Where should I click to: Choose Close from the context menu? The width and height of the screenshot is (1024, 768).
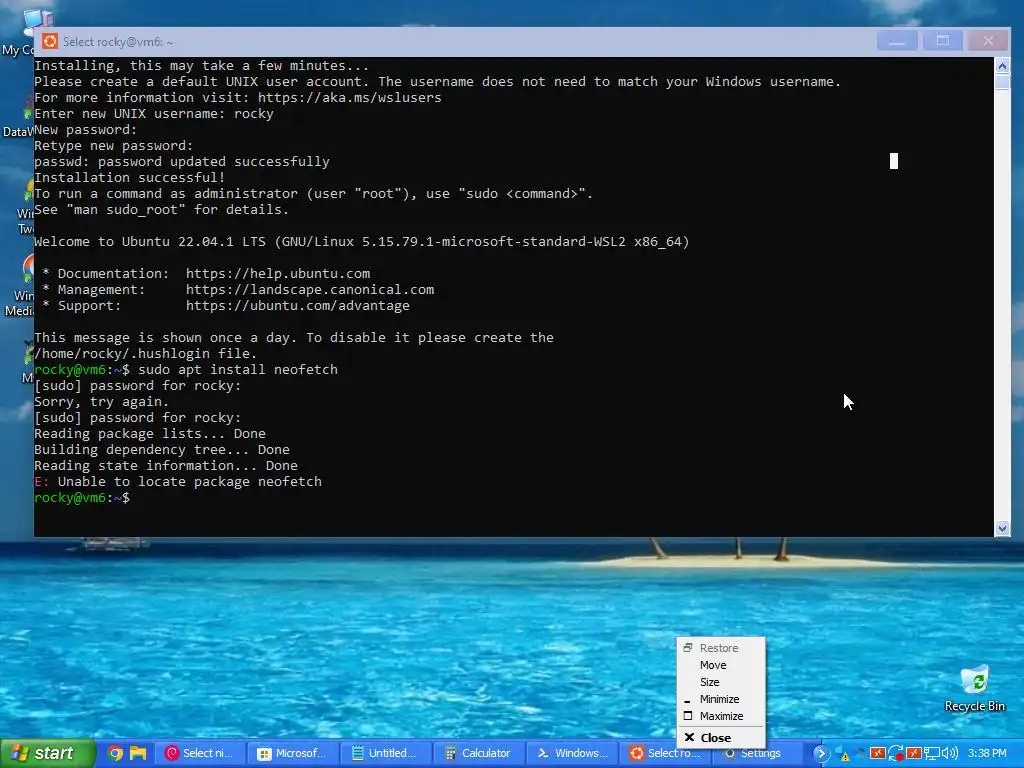(721, 737)
